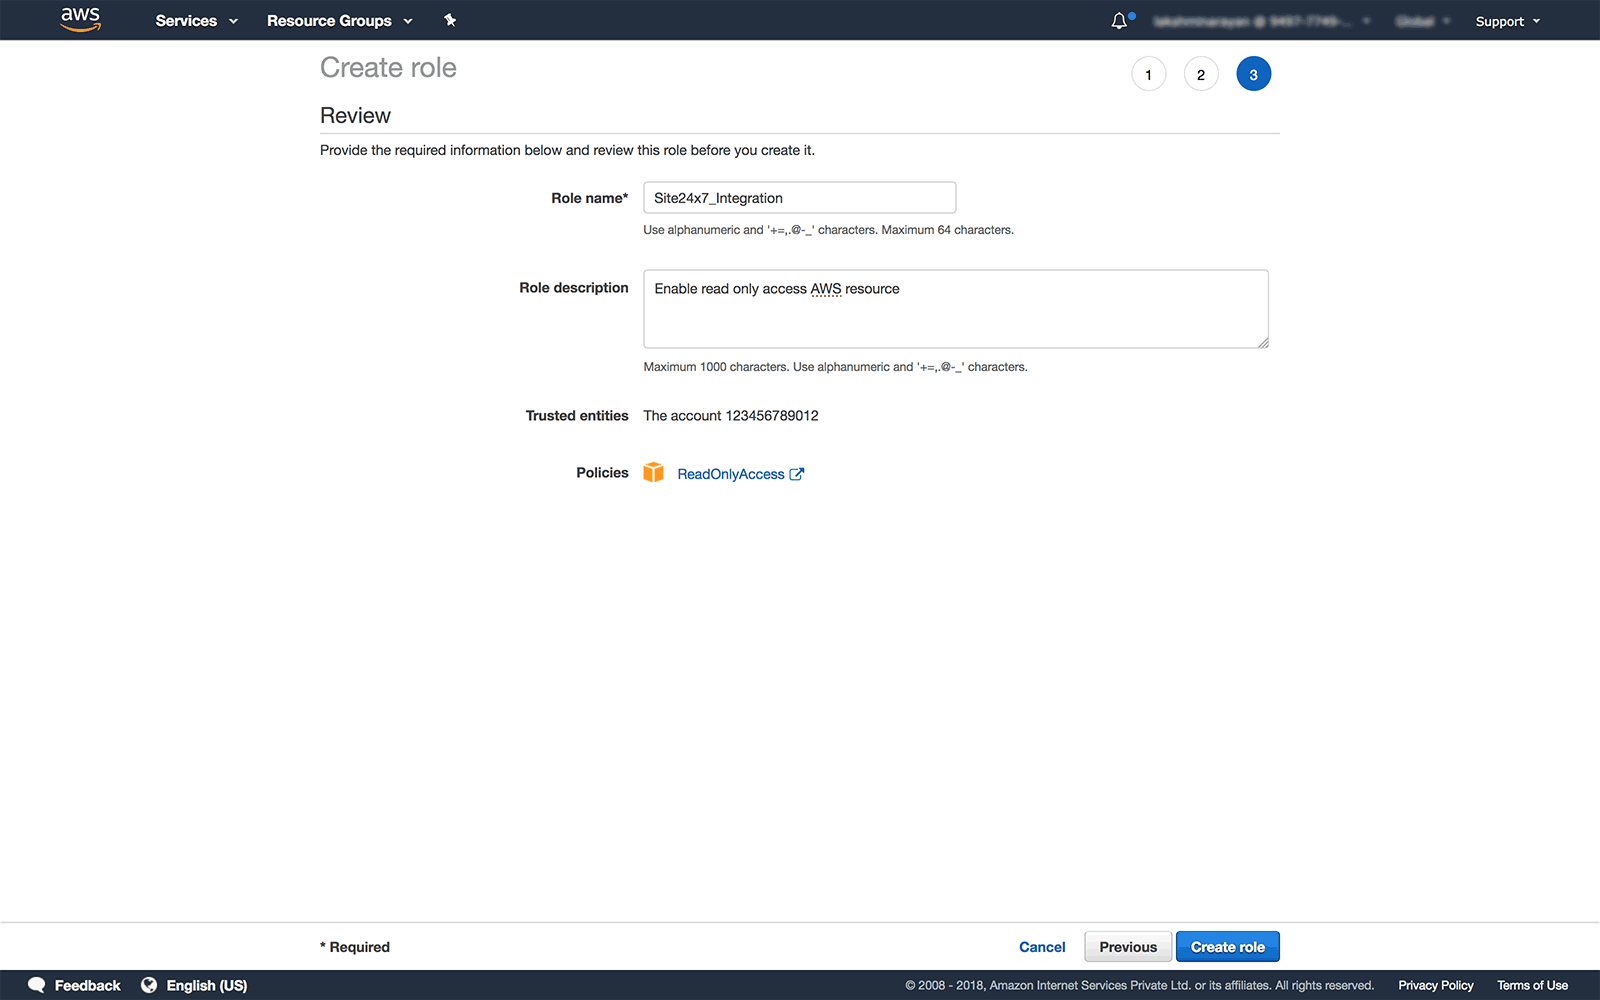Switch footer language from English (US)
The width and height of the screenshot is (1600, 1000).
(205, 985)
